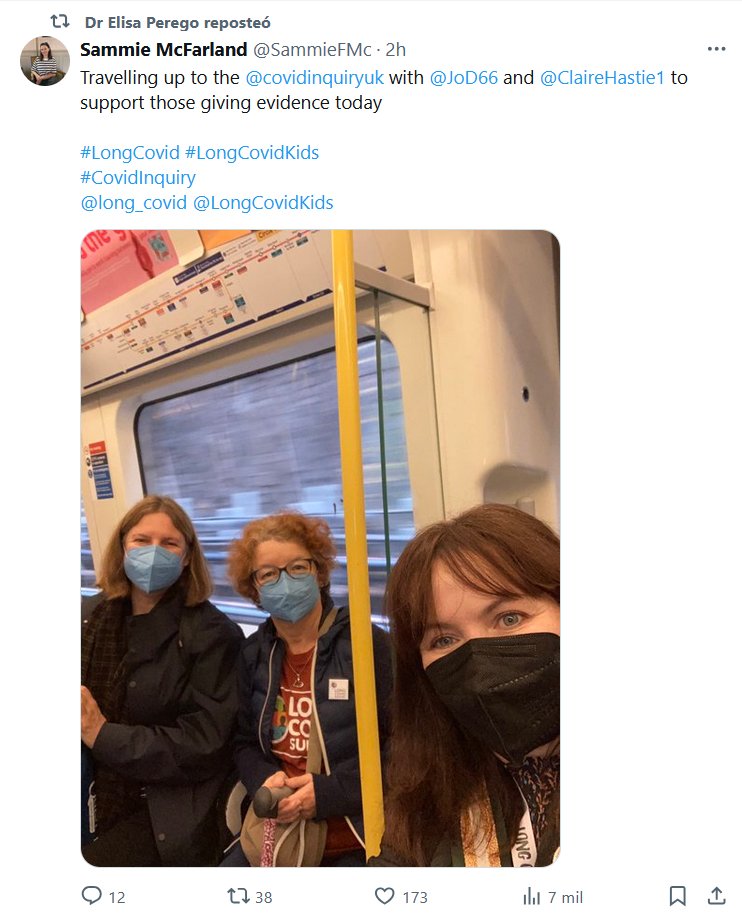Open the share upload icon
Image resolution: width=742 pixels, height=920 pixels.
tap(716, 896)
